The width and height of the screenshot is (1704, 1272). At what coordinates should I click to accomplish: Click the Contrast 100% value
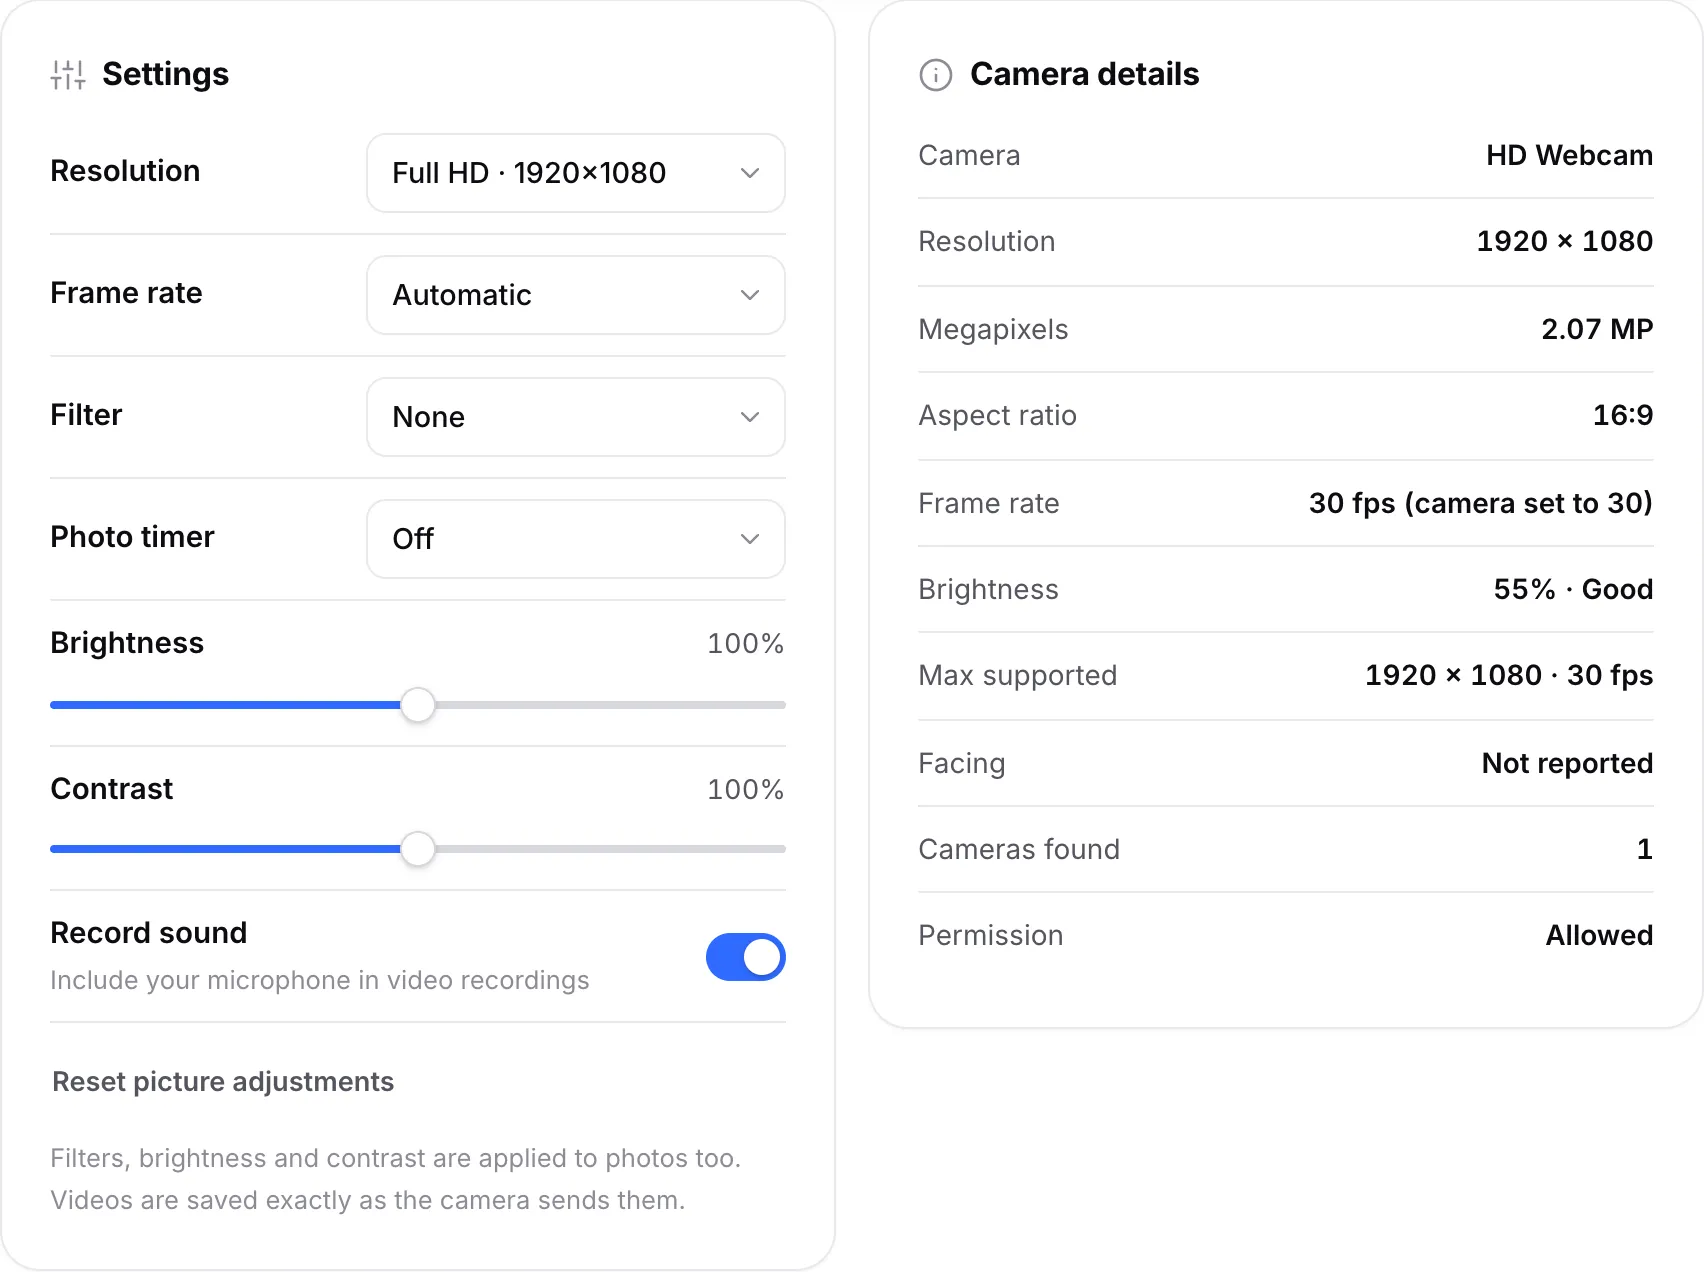(745, 789)
